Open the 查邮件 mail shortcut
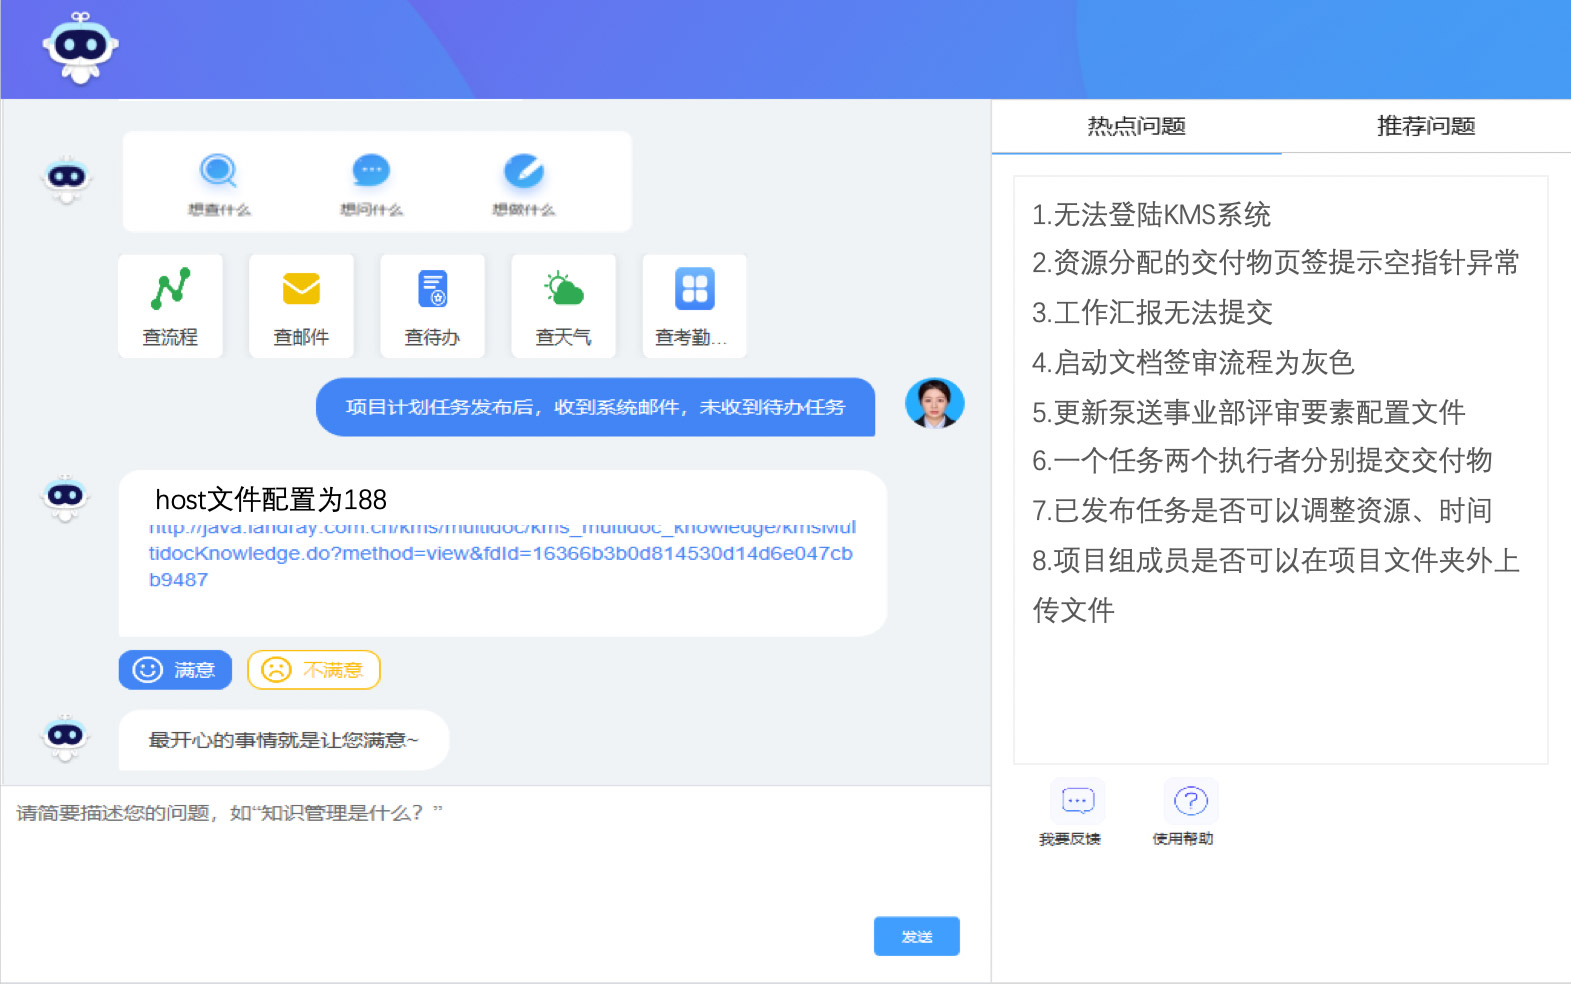This screenshot has width=1571, height=984. (x=301, y=306)
